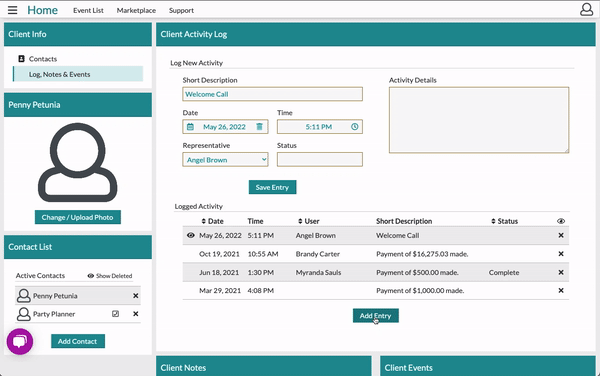Click the Client Events panel header

(488, 366)
